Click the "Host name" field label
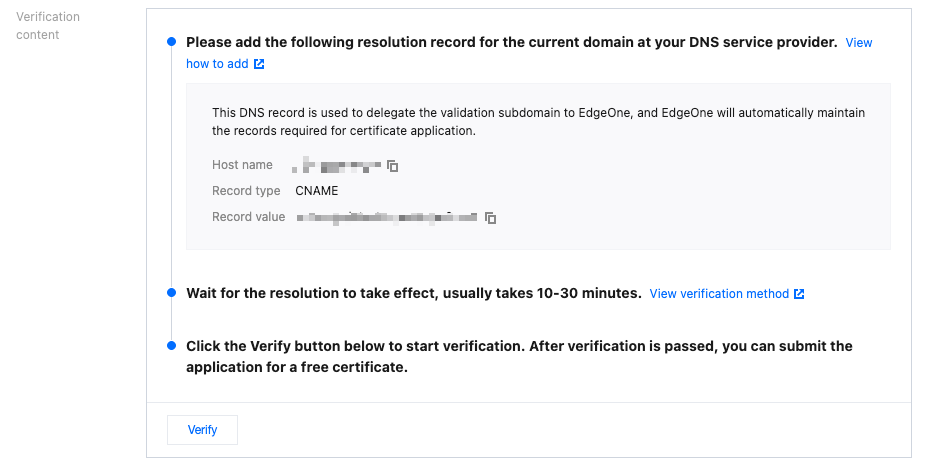The width and height of the screenshot is (931, 469). click(242, 165)
